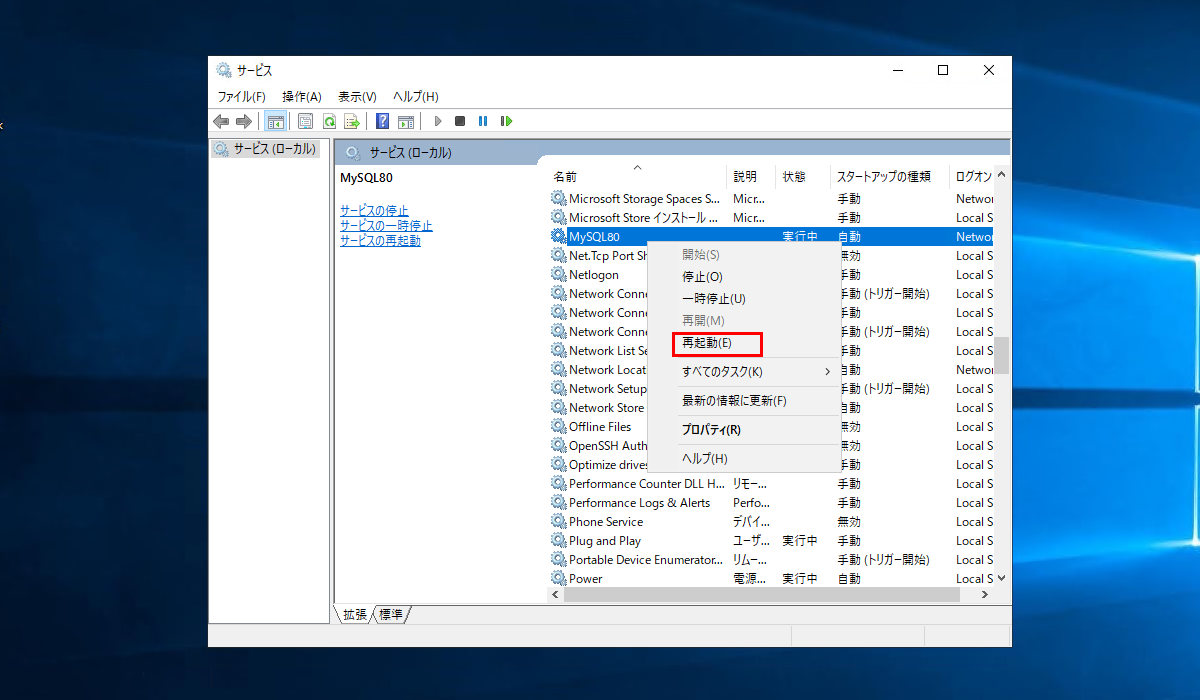Click the gear icon beside Optimize drives

tap(558, 465)
